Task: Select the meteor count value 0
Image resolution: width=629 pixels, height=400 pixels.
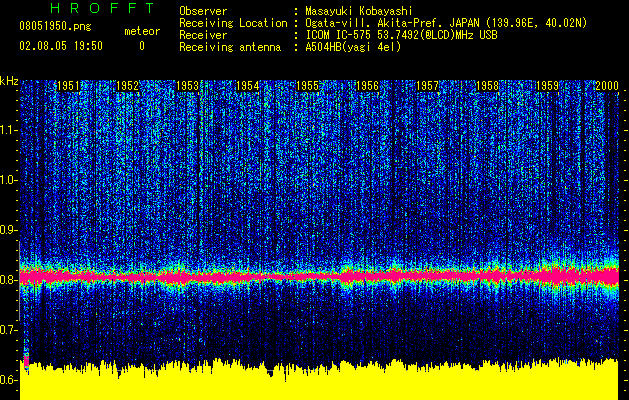Action: [141, 45]
